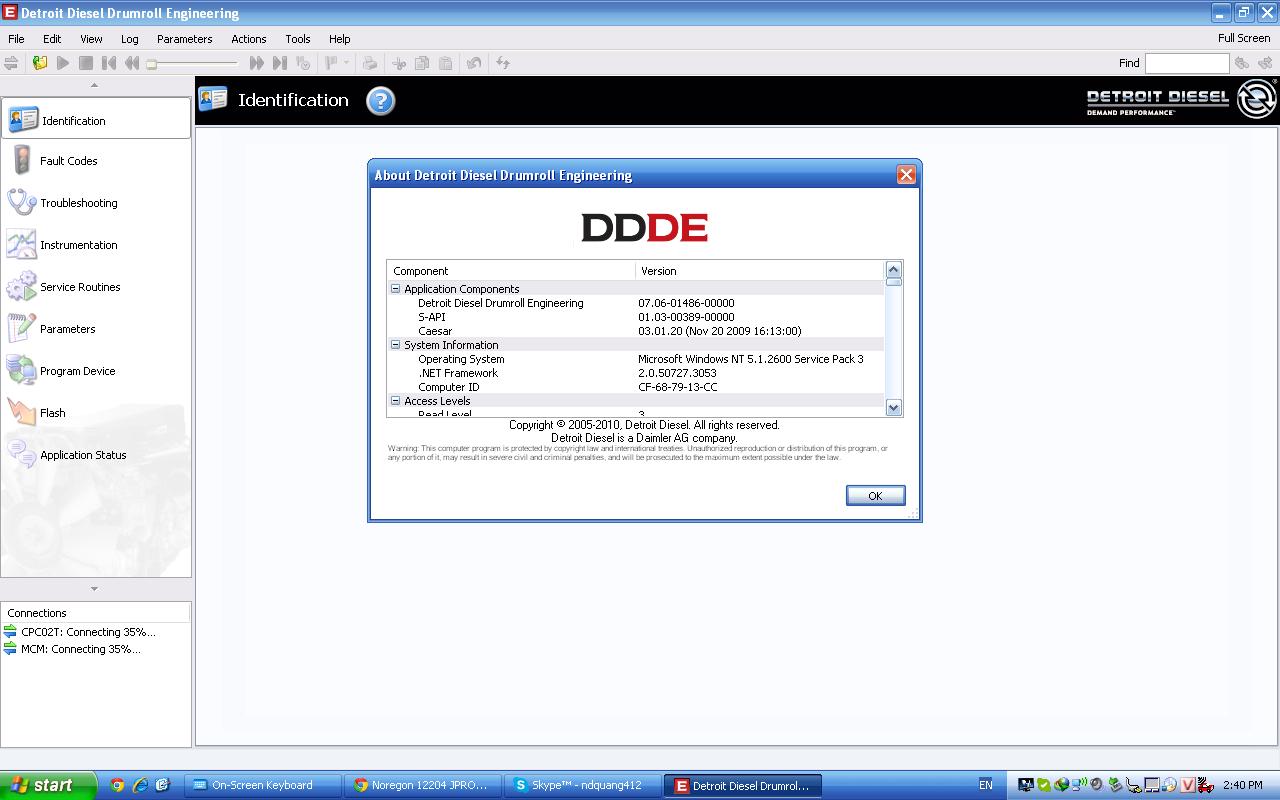Select the Troubleshooting stethoscope icon
This screenshot has width=1280, height=800.
(x=22, y=202)
